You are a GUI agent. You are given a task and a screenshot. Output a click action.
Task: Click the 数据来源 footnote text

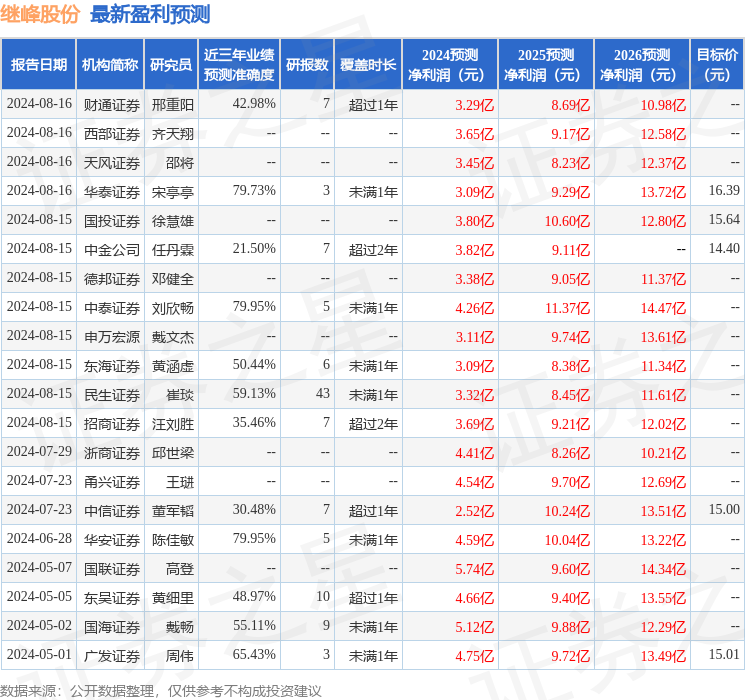pyautogui.click(x=161, y=690)
